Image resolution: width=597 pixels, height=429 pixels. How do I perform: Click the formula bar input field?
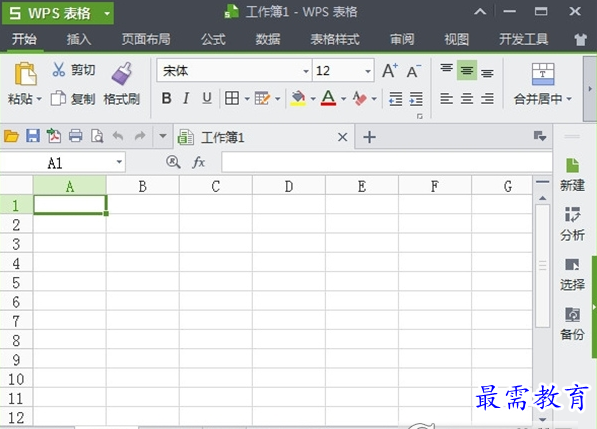[386, 162]
